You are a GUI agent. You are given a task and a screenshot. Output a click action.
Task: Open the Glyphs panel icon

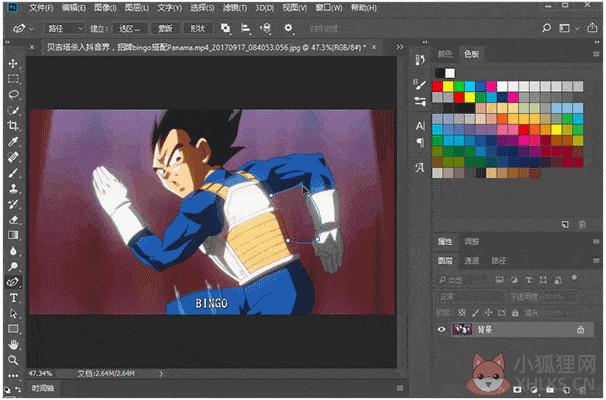(x=420, y=167)
